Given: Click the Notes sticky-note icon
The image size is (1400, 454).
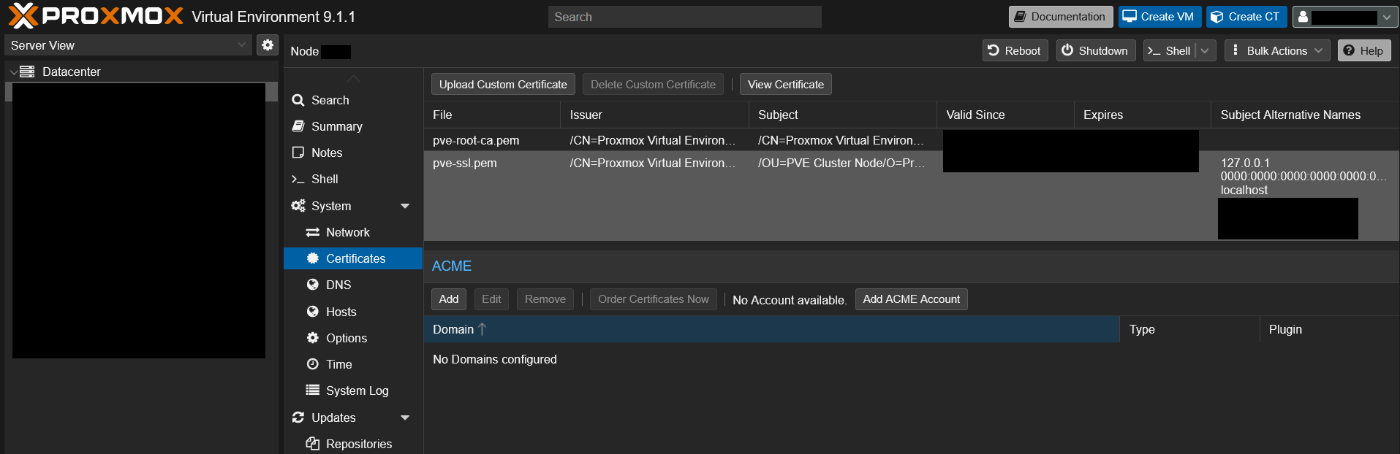Looking at the screenshot, I should [298, 153].
